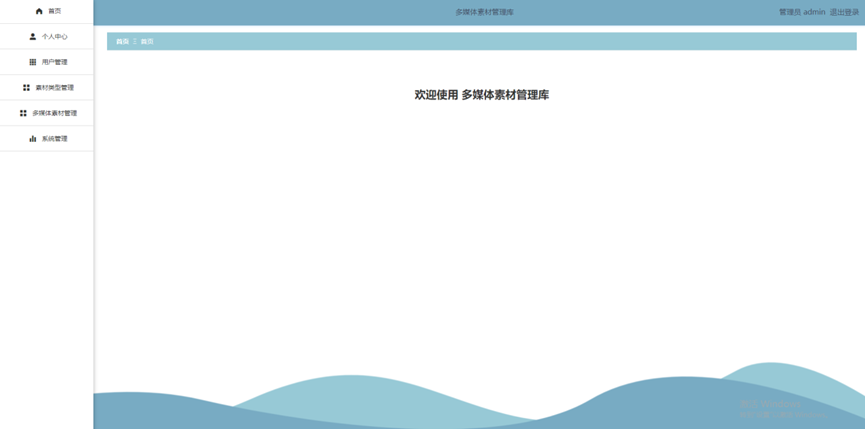This screenshot has width=865, height=429.
Task: Click the person icon beside 个人中心
Action: 33,36
